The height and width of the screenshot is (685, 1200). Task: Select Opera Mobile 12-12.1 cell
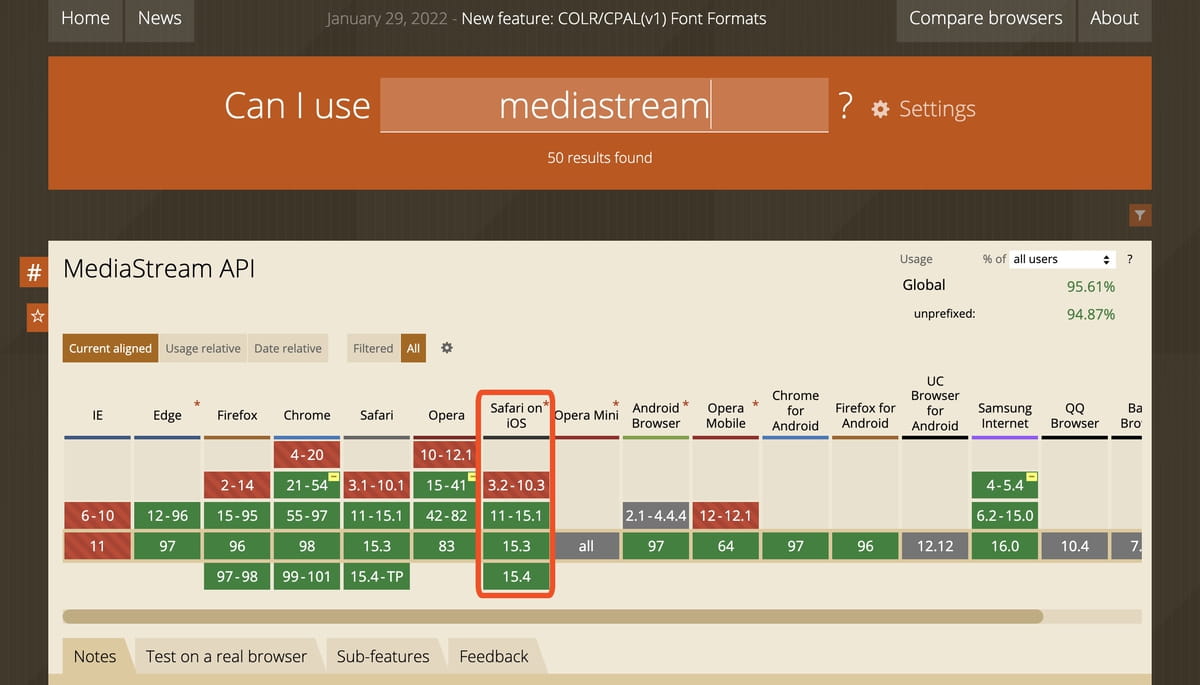point(726,515)
